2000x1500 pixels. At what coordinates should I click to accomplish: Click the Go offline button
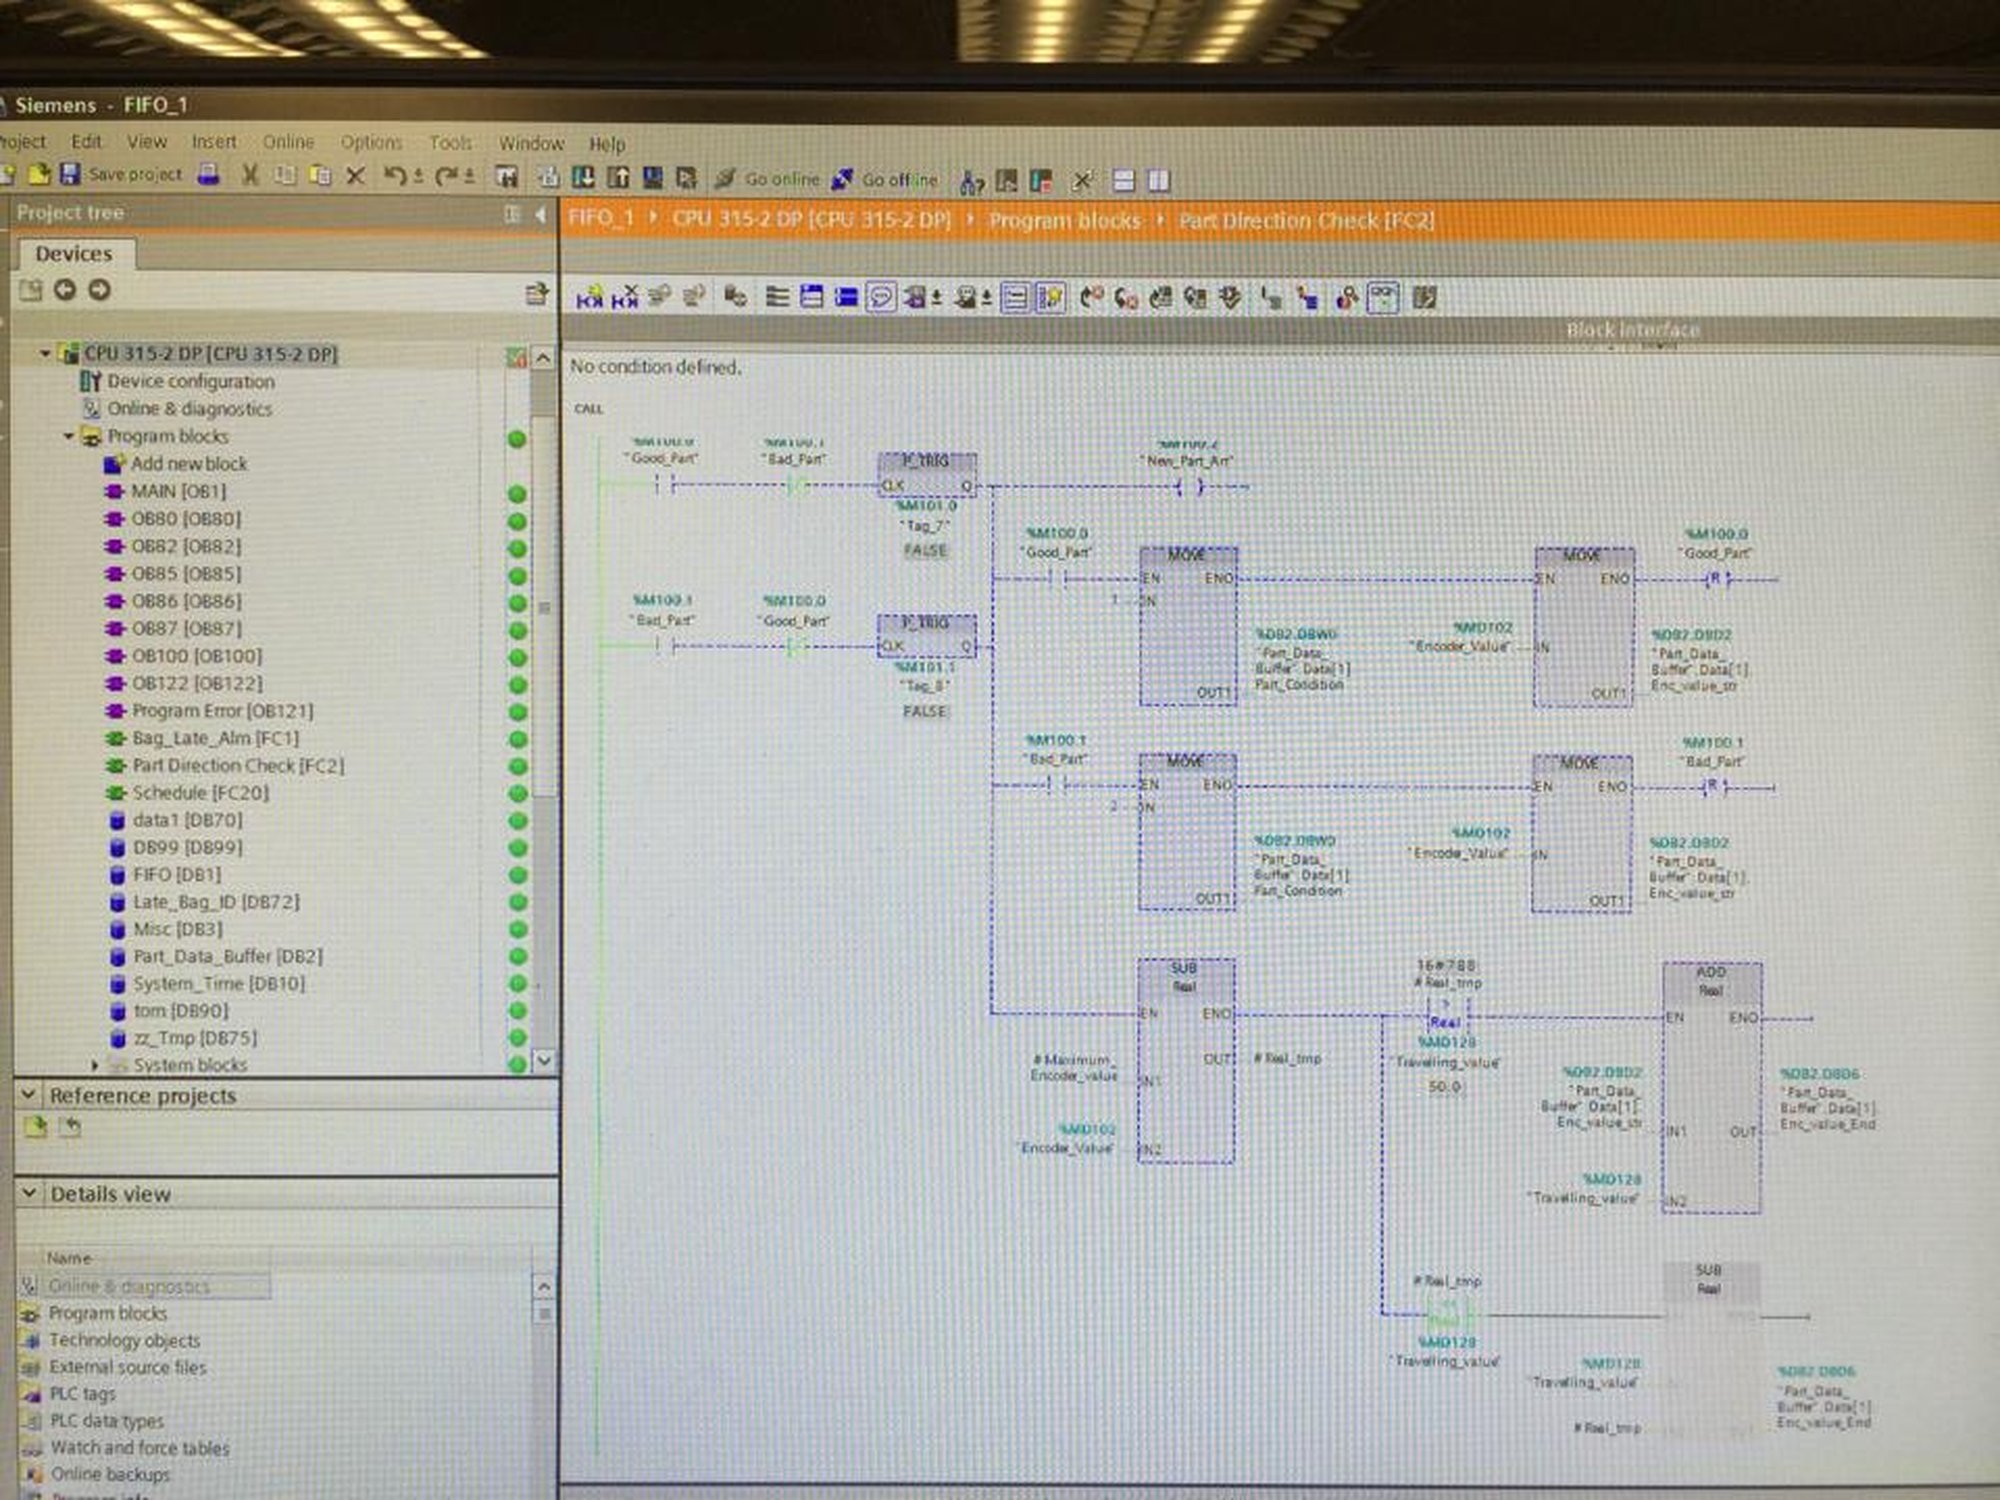(886, 180)
